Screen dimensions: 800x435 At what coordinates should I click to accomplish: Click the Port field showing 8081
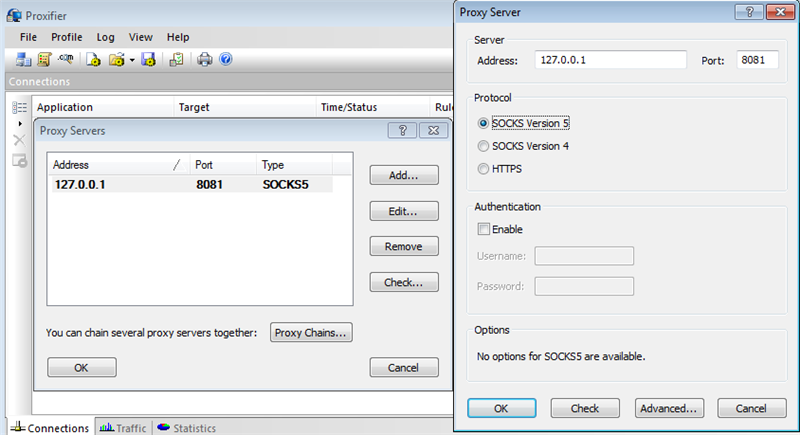757,60
